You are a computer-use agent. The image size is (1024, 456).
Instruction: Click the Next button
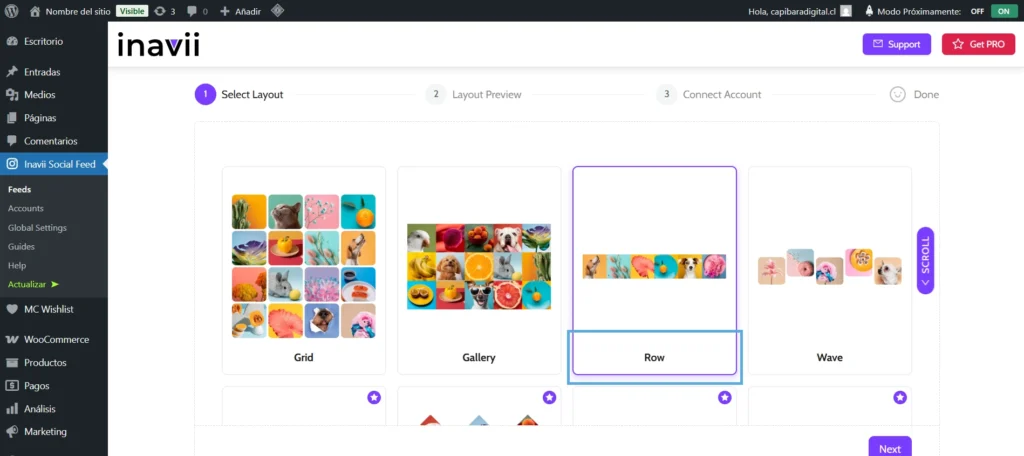coord(889,448)
